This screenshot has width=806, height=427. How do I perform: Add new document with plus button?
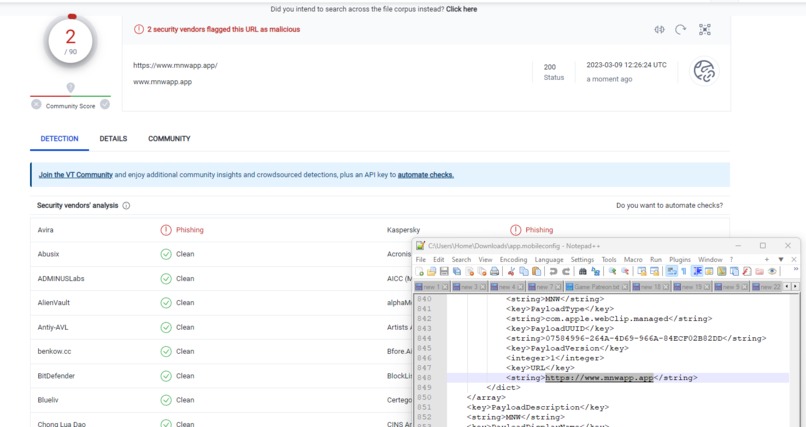(x=766, y=259)
